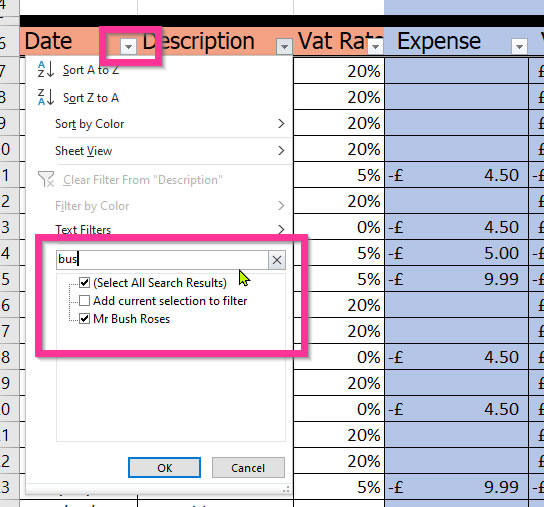The image size is (544, 507).
Task: Open the Description column filter arrow
Action: click(284, 46)
